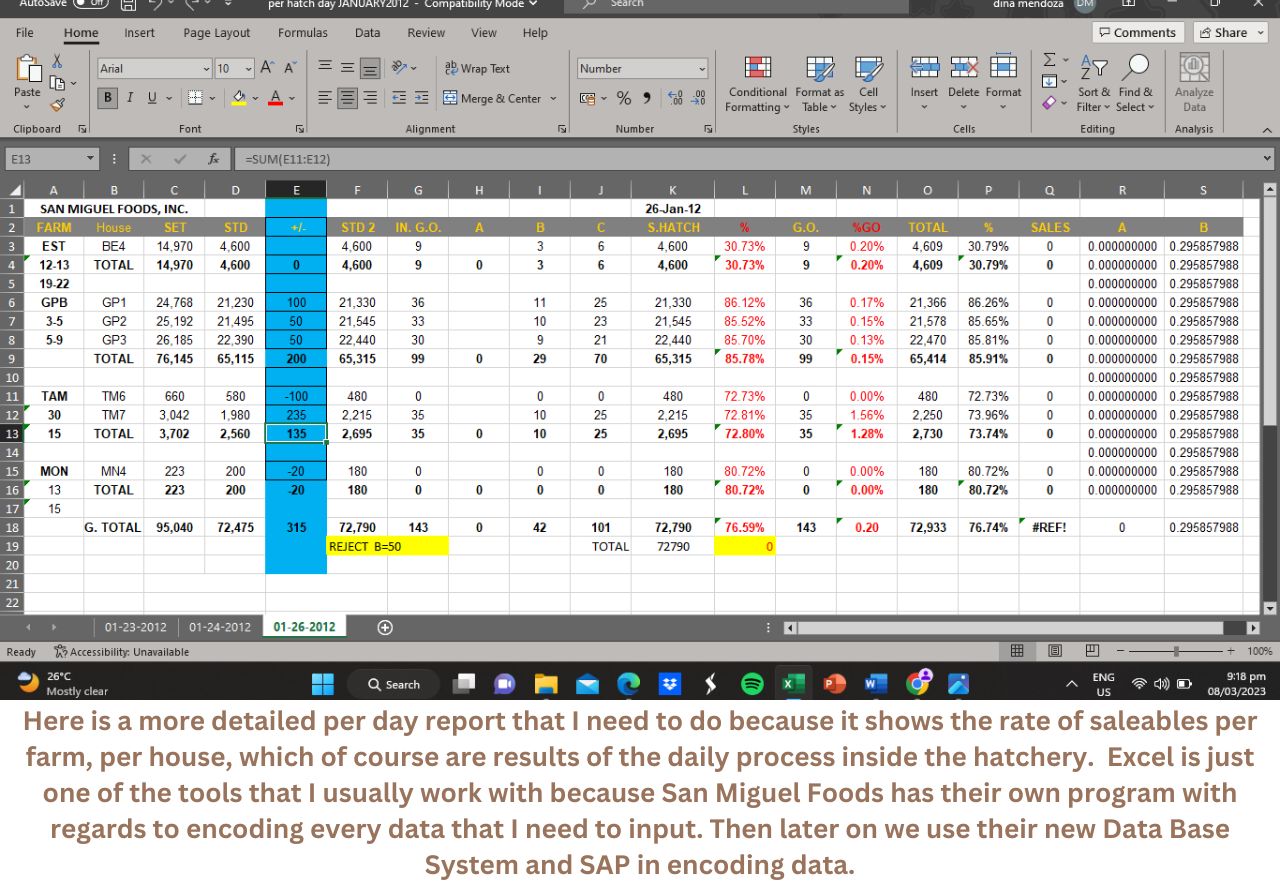Cut selection with the scissors icon
Viewport: 1280px width, 885px height.
(57, 62)
